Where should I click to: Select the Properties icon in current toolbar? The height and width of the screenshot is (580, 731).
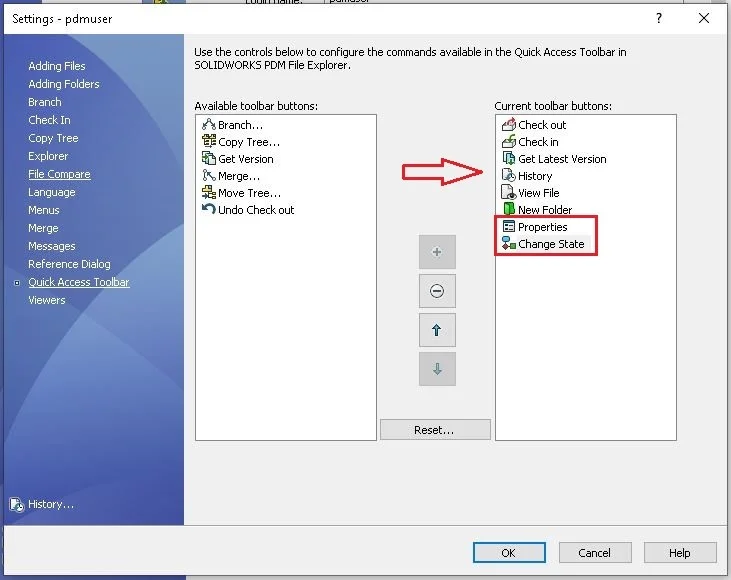point(509,227)
